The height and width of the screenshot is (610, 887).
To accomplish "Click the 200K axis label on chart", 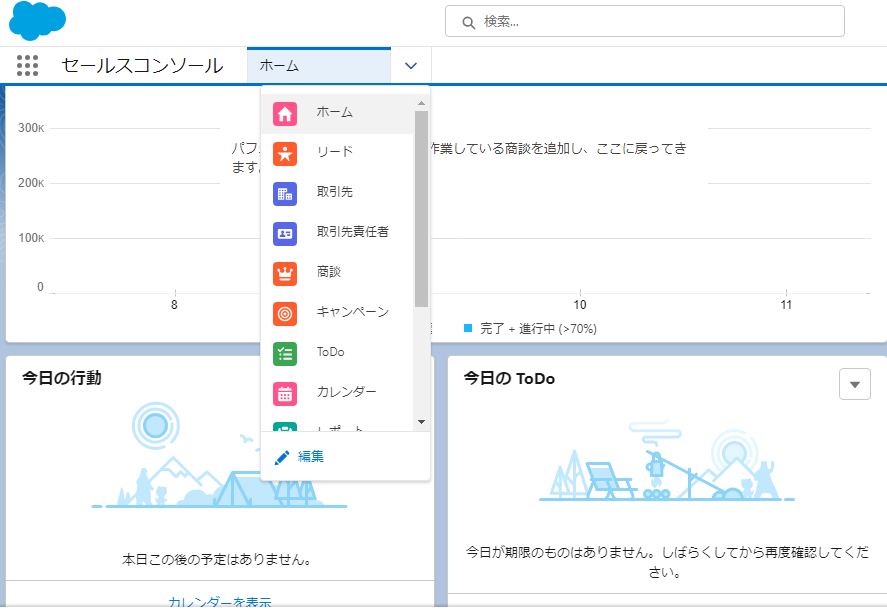I will pyautogui.click(x=31, y=183).
